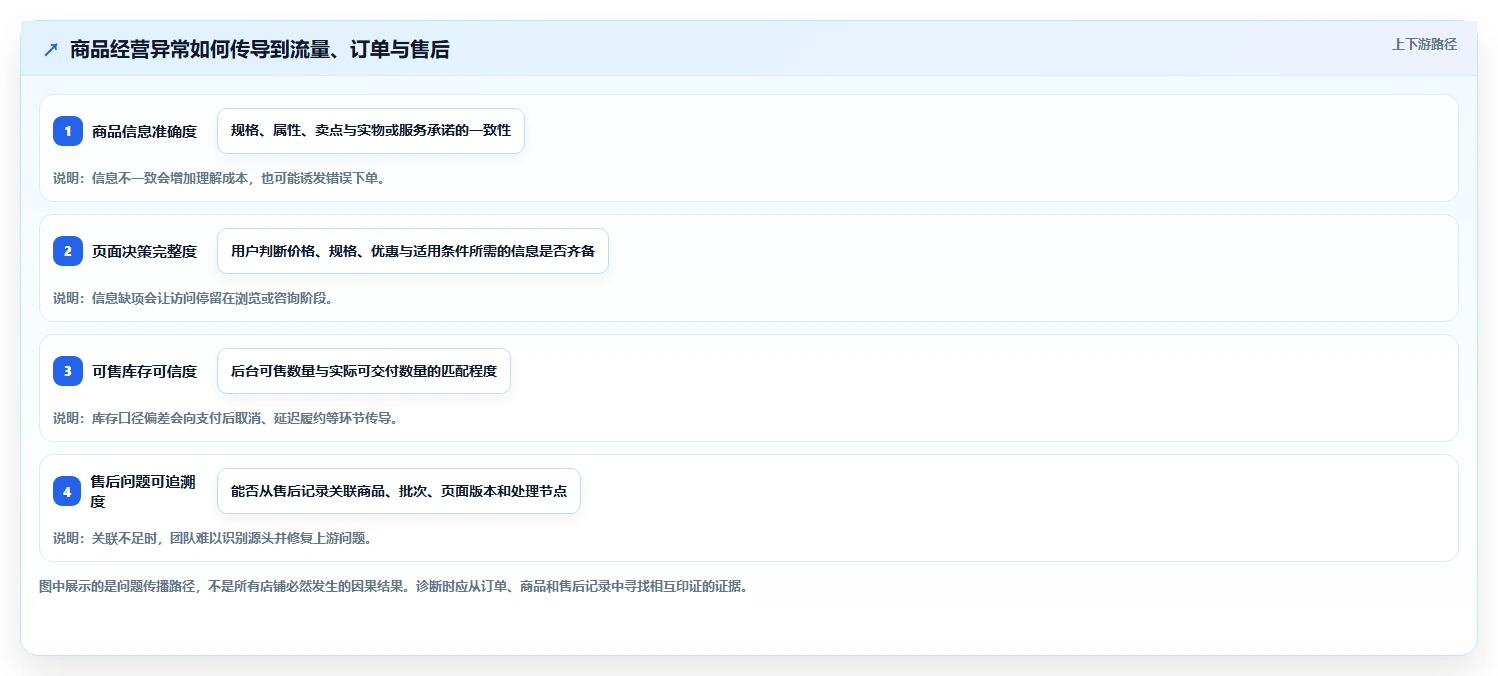The width and height of the screenshot is (1498, 676).
Task: Click the number 4 step badge
Action: click(x=67, y=491)
